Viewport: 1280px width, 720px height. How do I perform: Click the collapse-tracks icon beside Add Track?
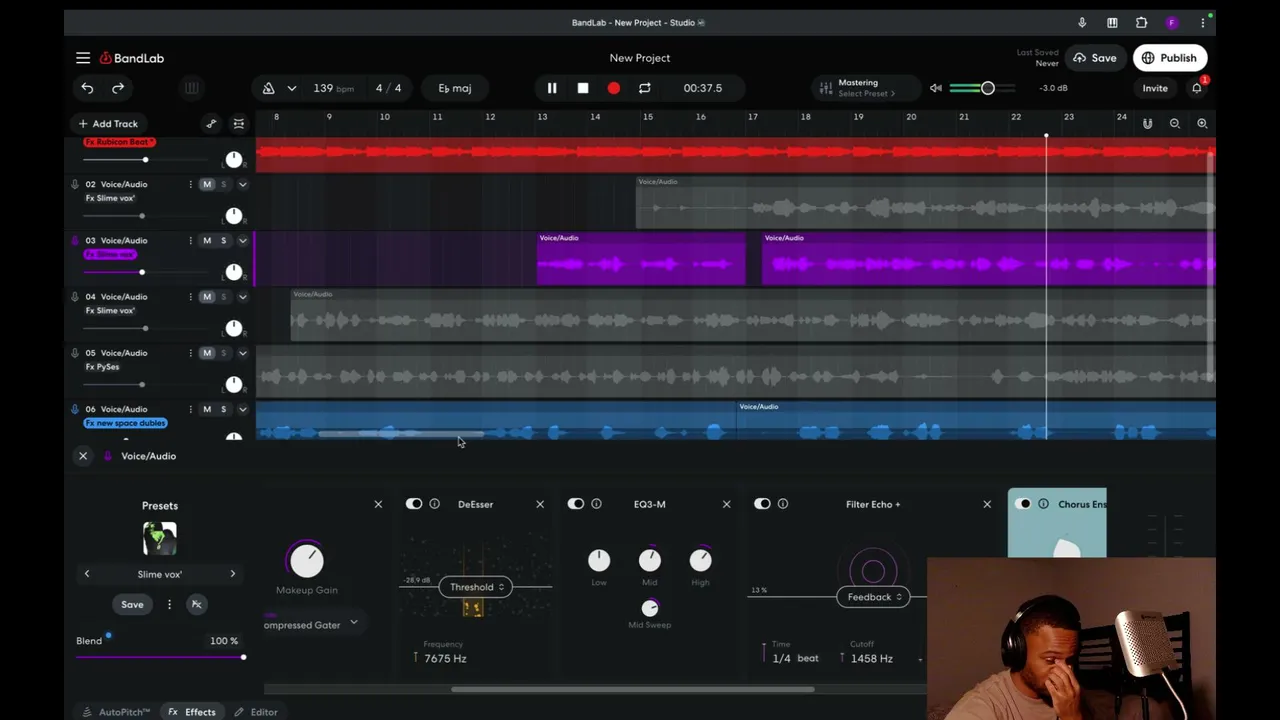click(239, 124)
